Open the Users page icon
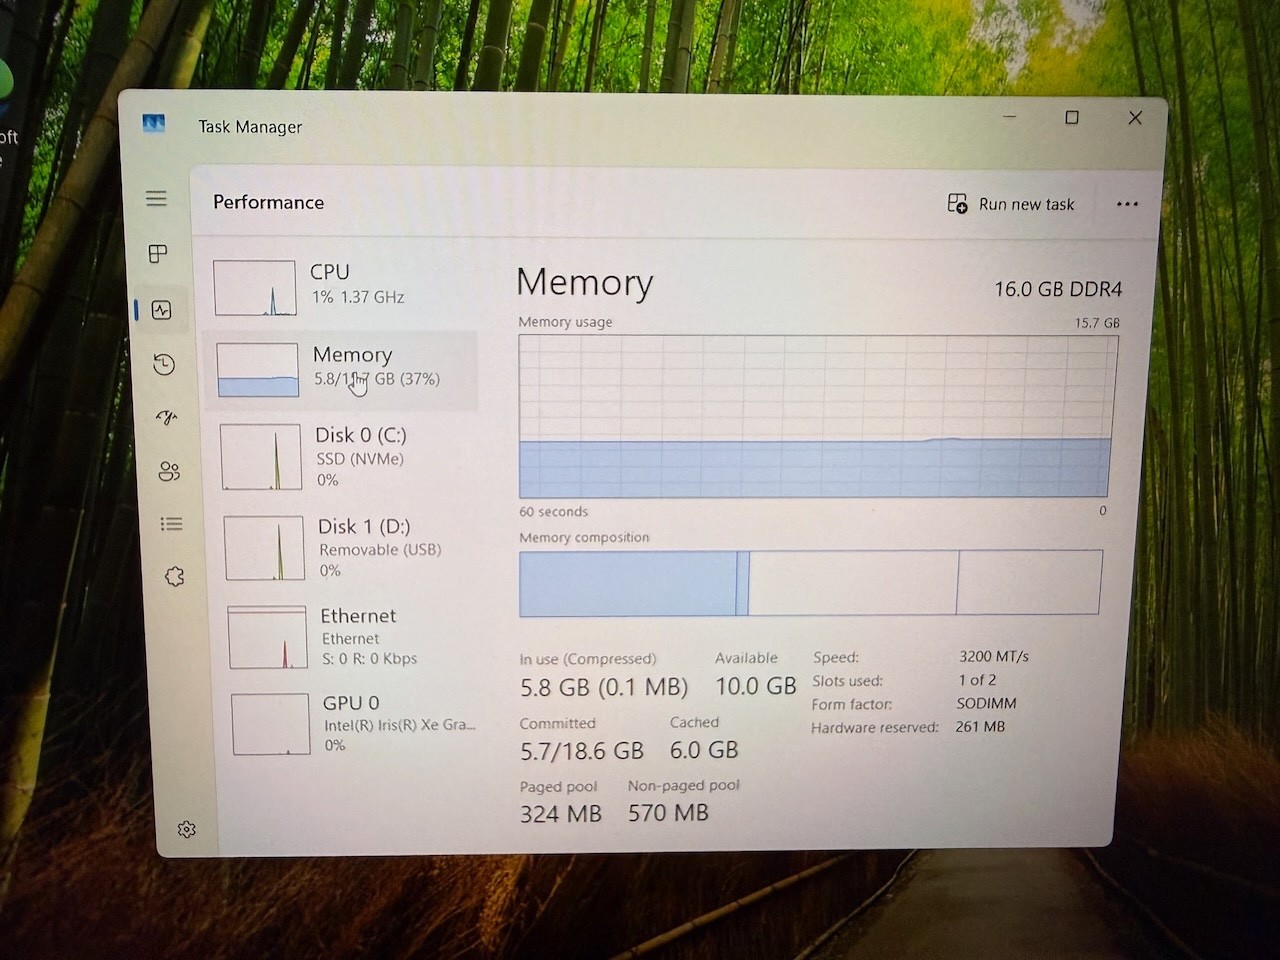This screenshot has width=1280, height=960. 169,471
